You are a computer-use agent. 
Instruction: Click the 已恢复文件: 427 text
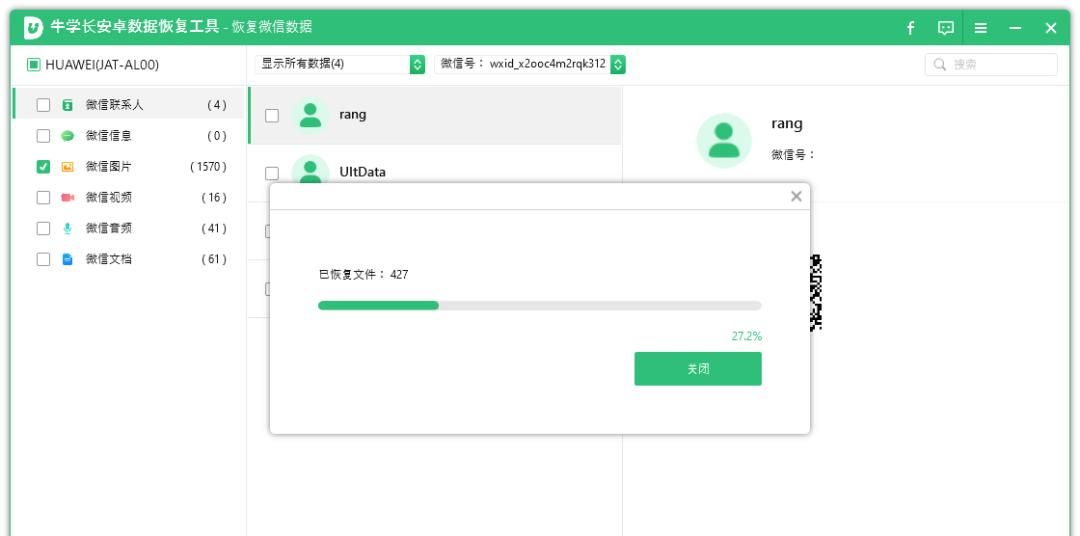[363, 274]
